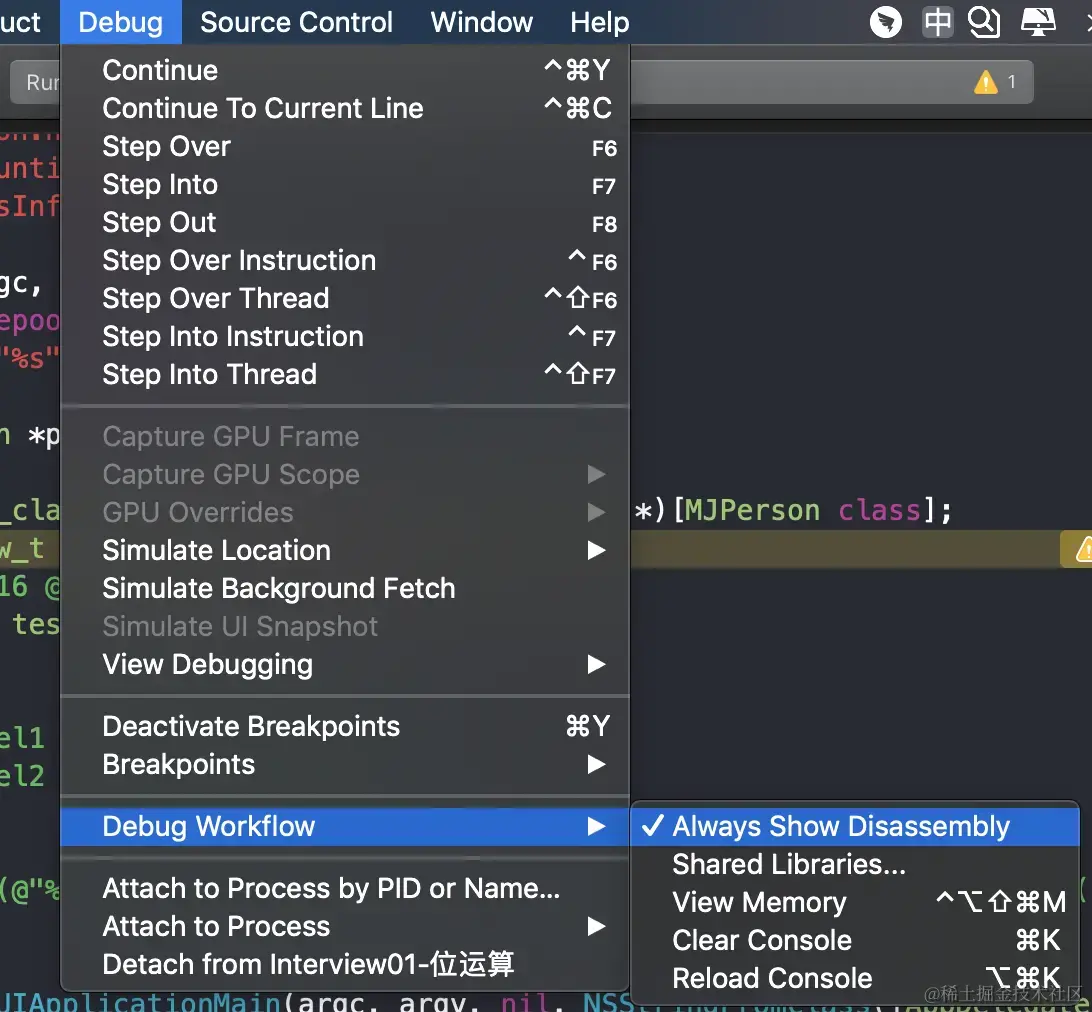Image resolution: width=1092 pixels, height=1012 pixels.
Task: Click the inline warning badge on highlighted line
Action: coord(1077,549)
